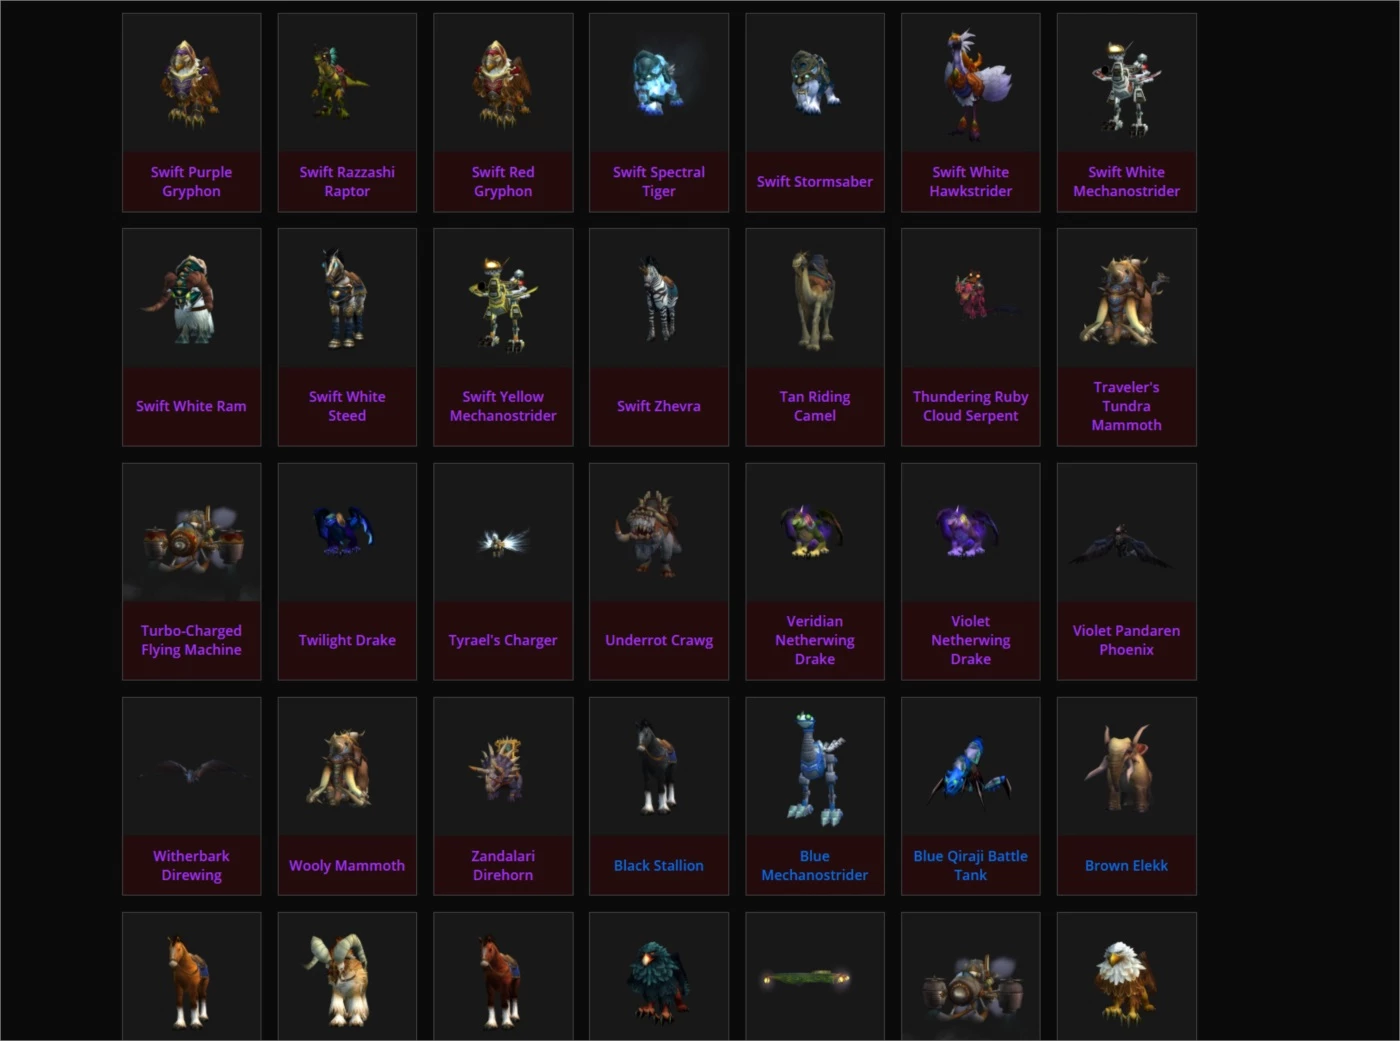Follow the Swift Stormsaber text link

(x=815, y=181)
